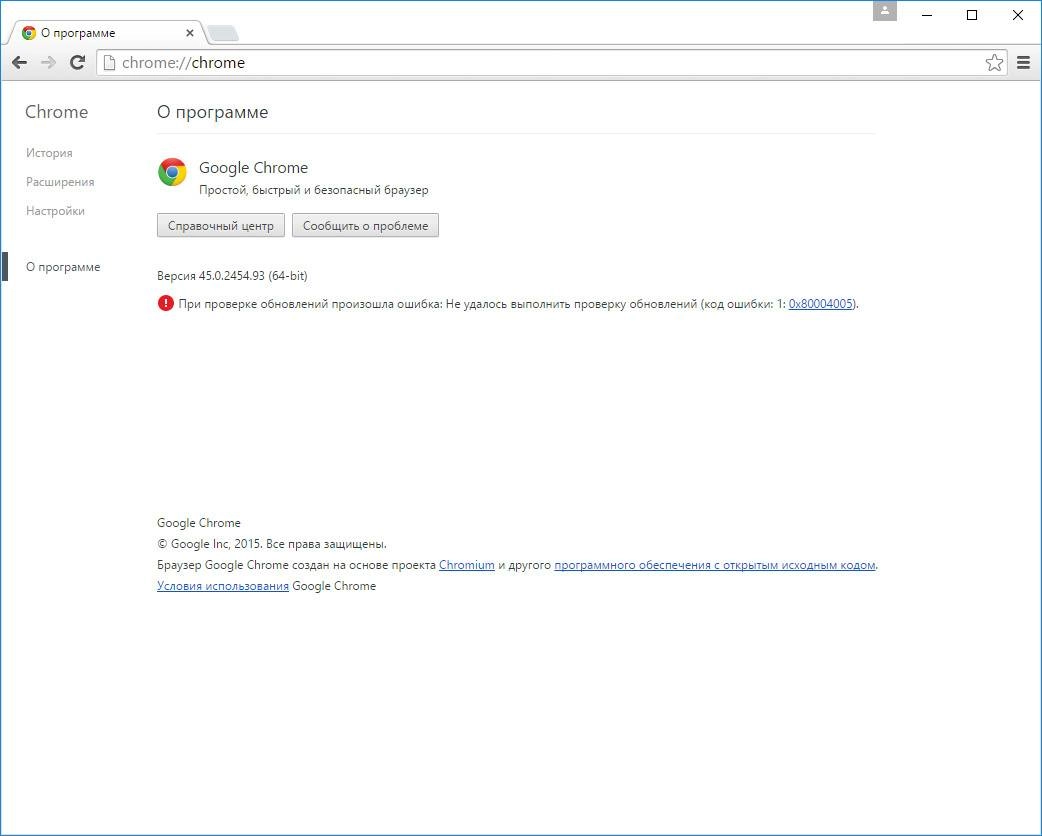Bookmark this page with the star icon
Image resolution: width=1042 pixels, height=836 pixels.
click(994, 62)
